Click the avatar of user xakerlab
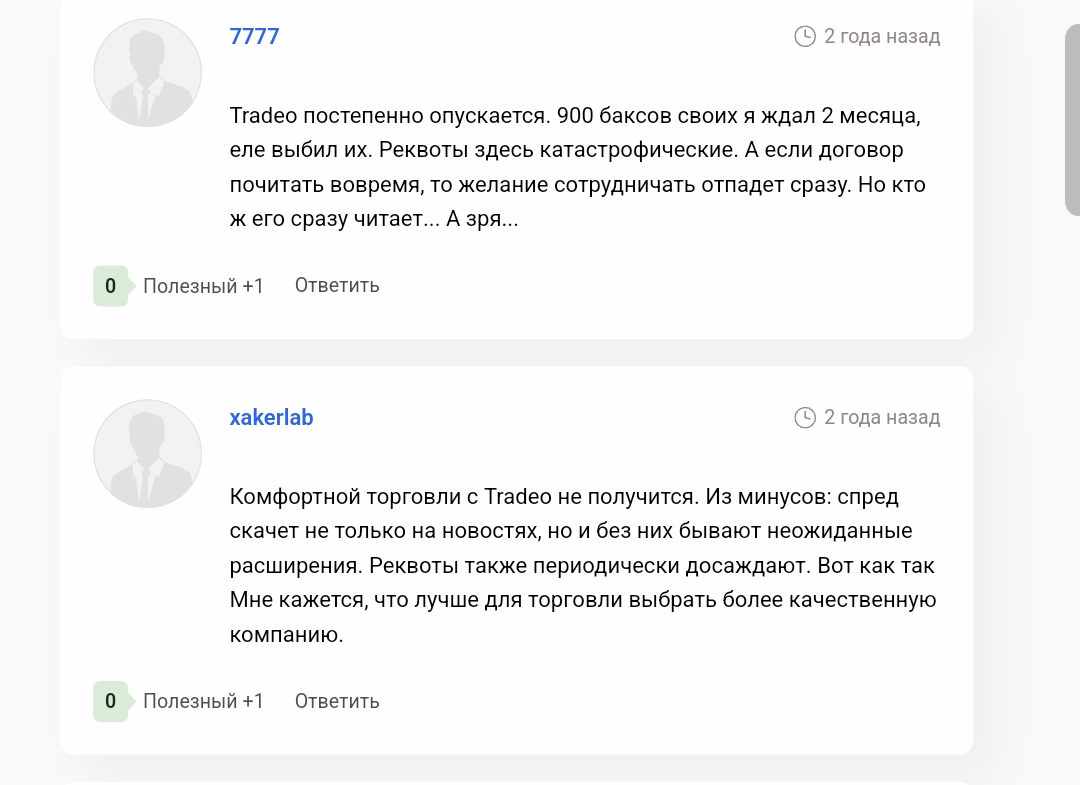1080x785 pixels. pos(148,454)
